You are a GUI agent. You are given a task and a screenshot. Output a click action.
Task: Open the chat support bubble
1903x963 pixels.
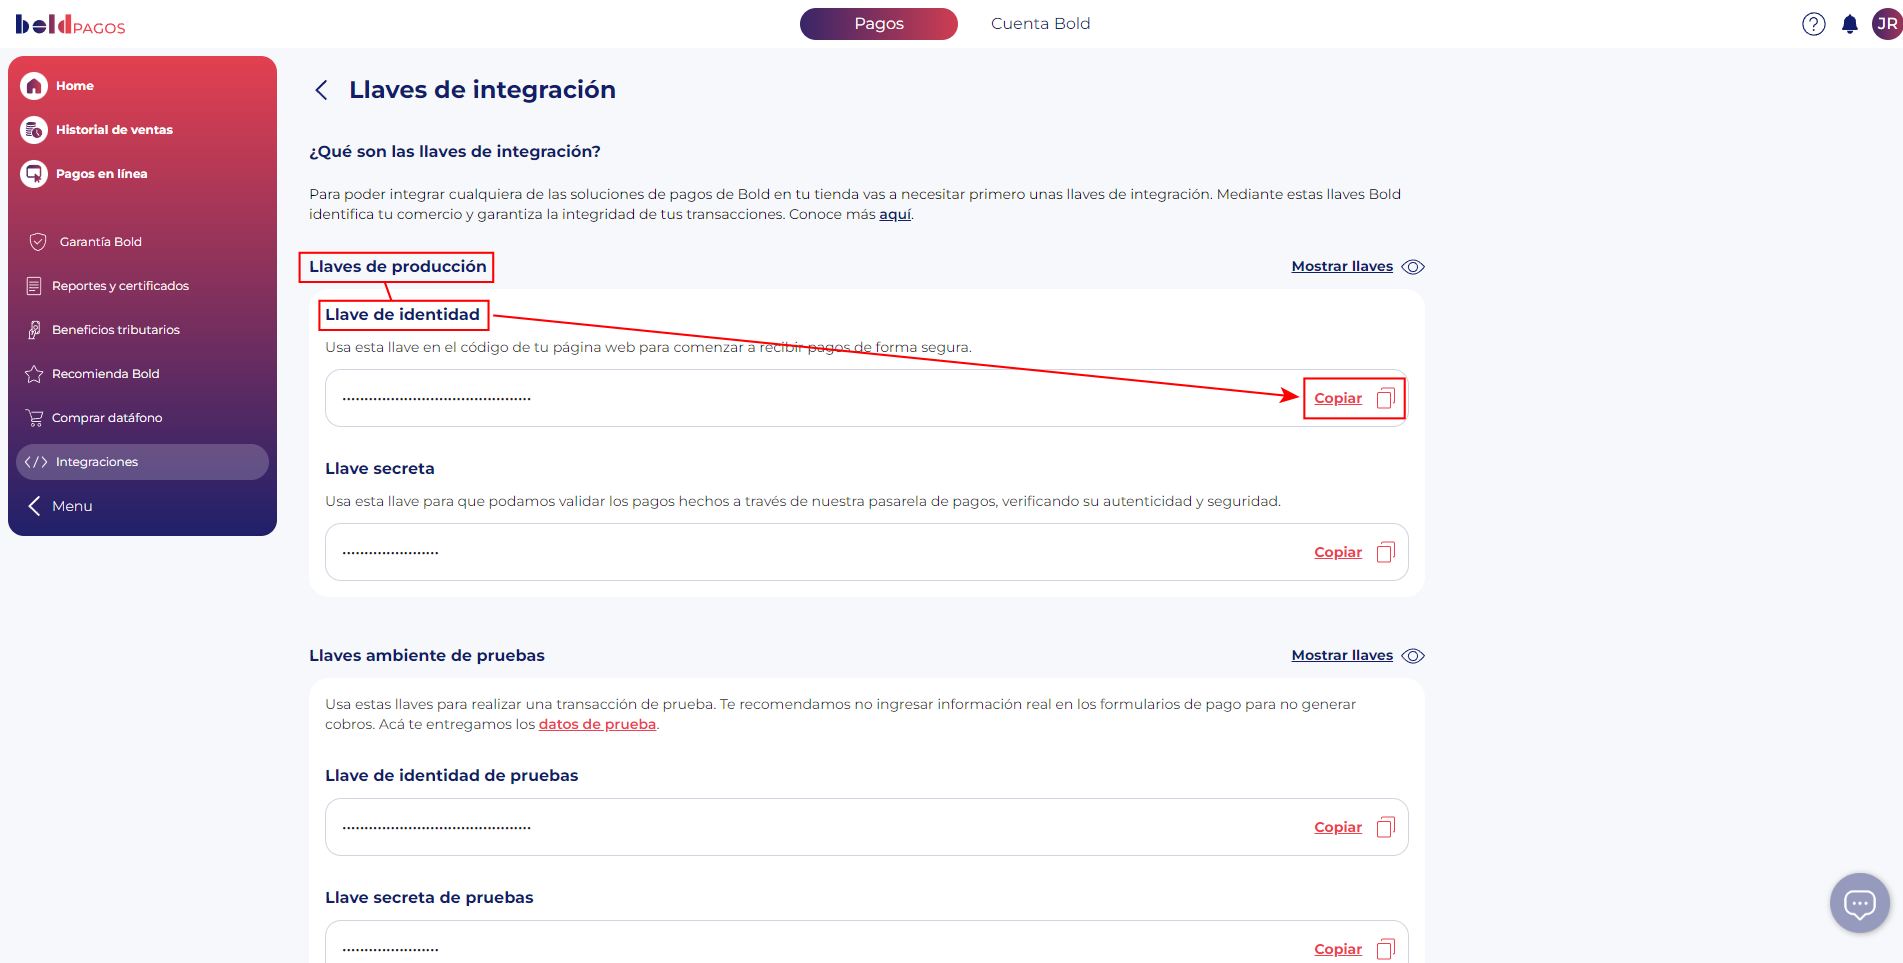[1859, 904]
